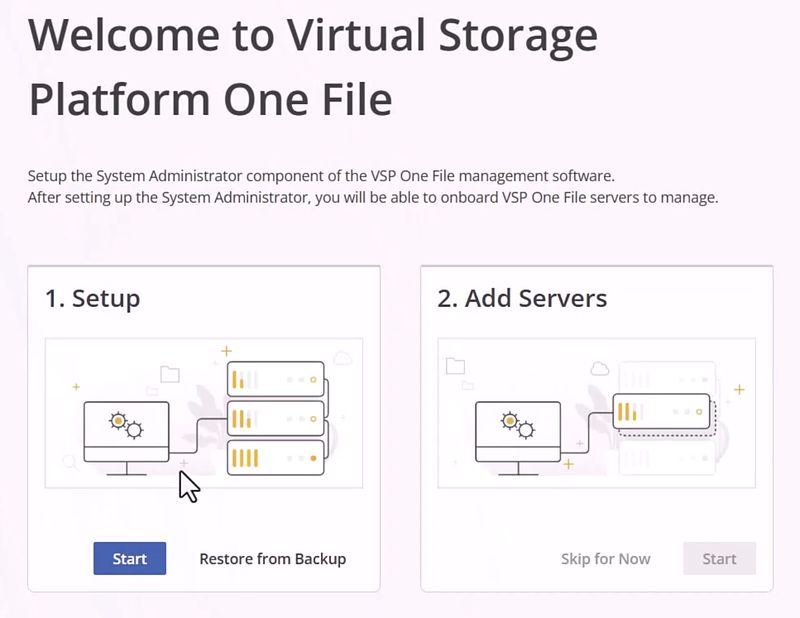Click the Welcome to Virtual Storage Platform heading
The image size is (800, 618).
313,67
